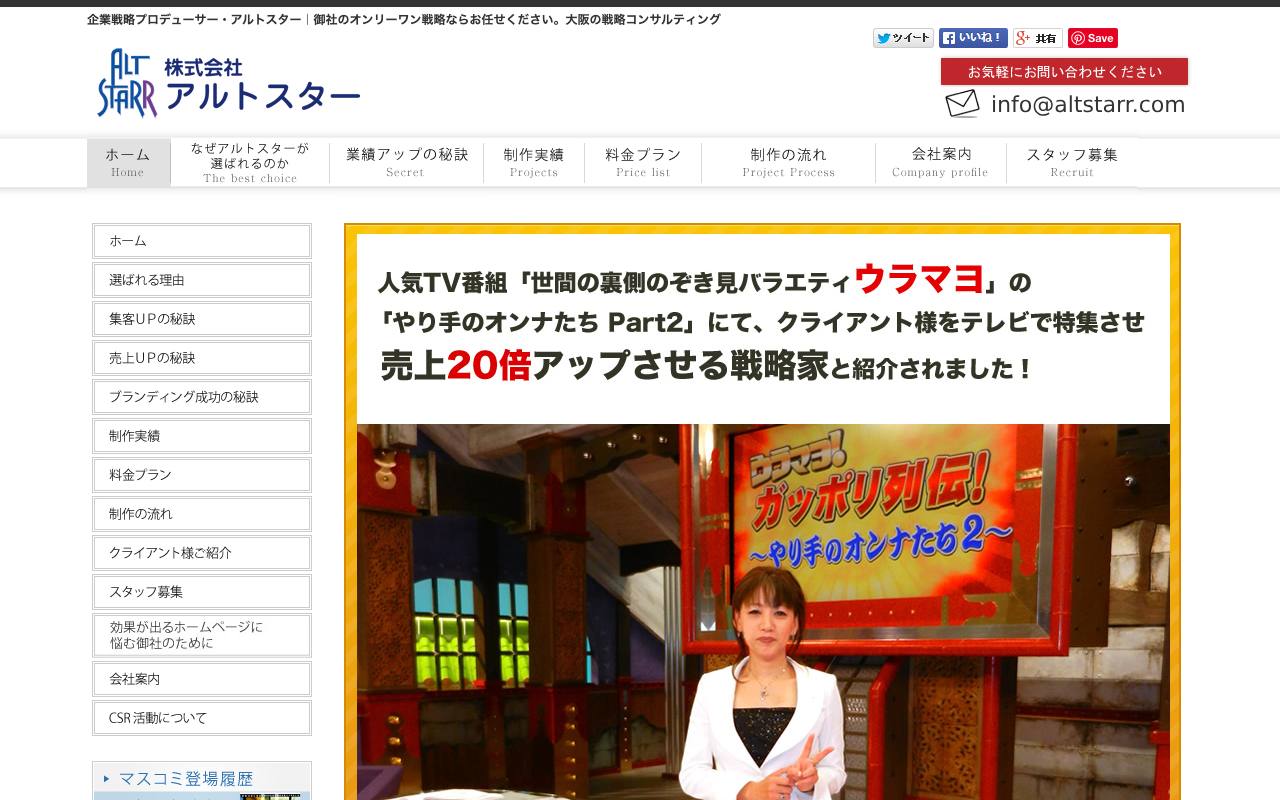The image size is (1280, 800).
Task: Click the ALT STARR company logo
Action: (127, 83)
